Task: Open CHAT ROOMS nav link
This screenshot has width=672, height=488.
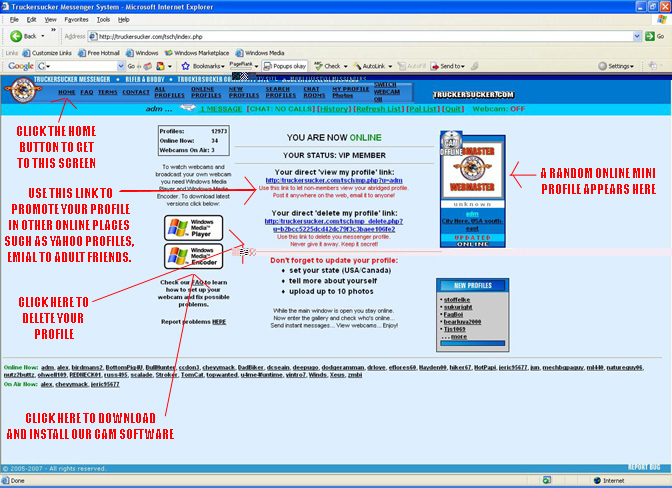Action: [314, 92]
